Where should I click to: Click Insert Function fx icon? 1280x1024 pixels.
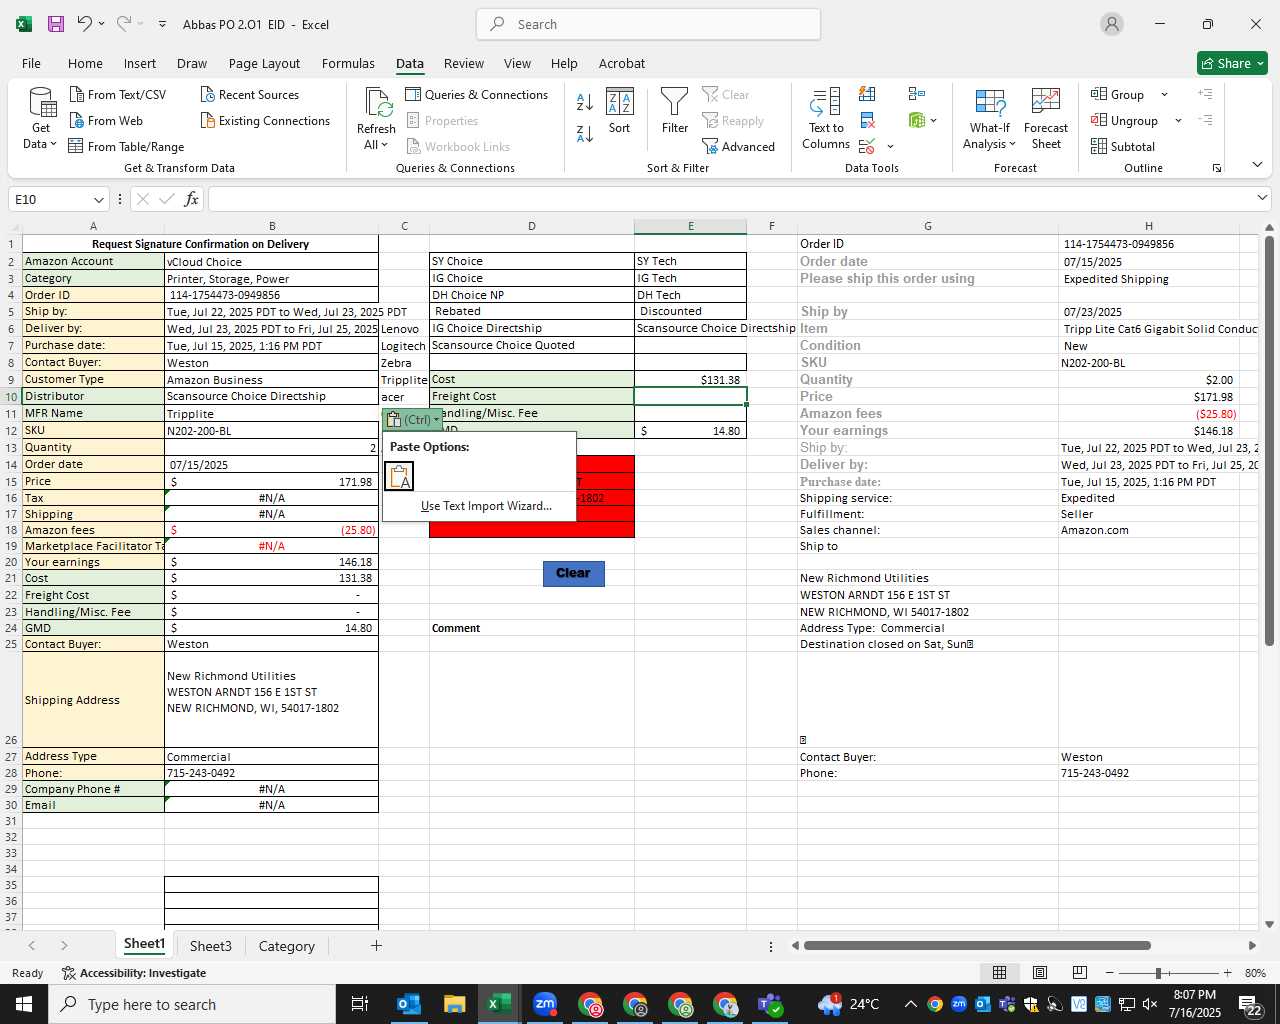point(191,199)
